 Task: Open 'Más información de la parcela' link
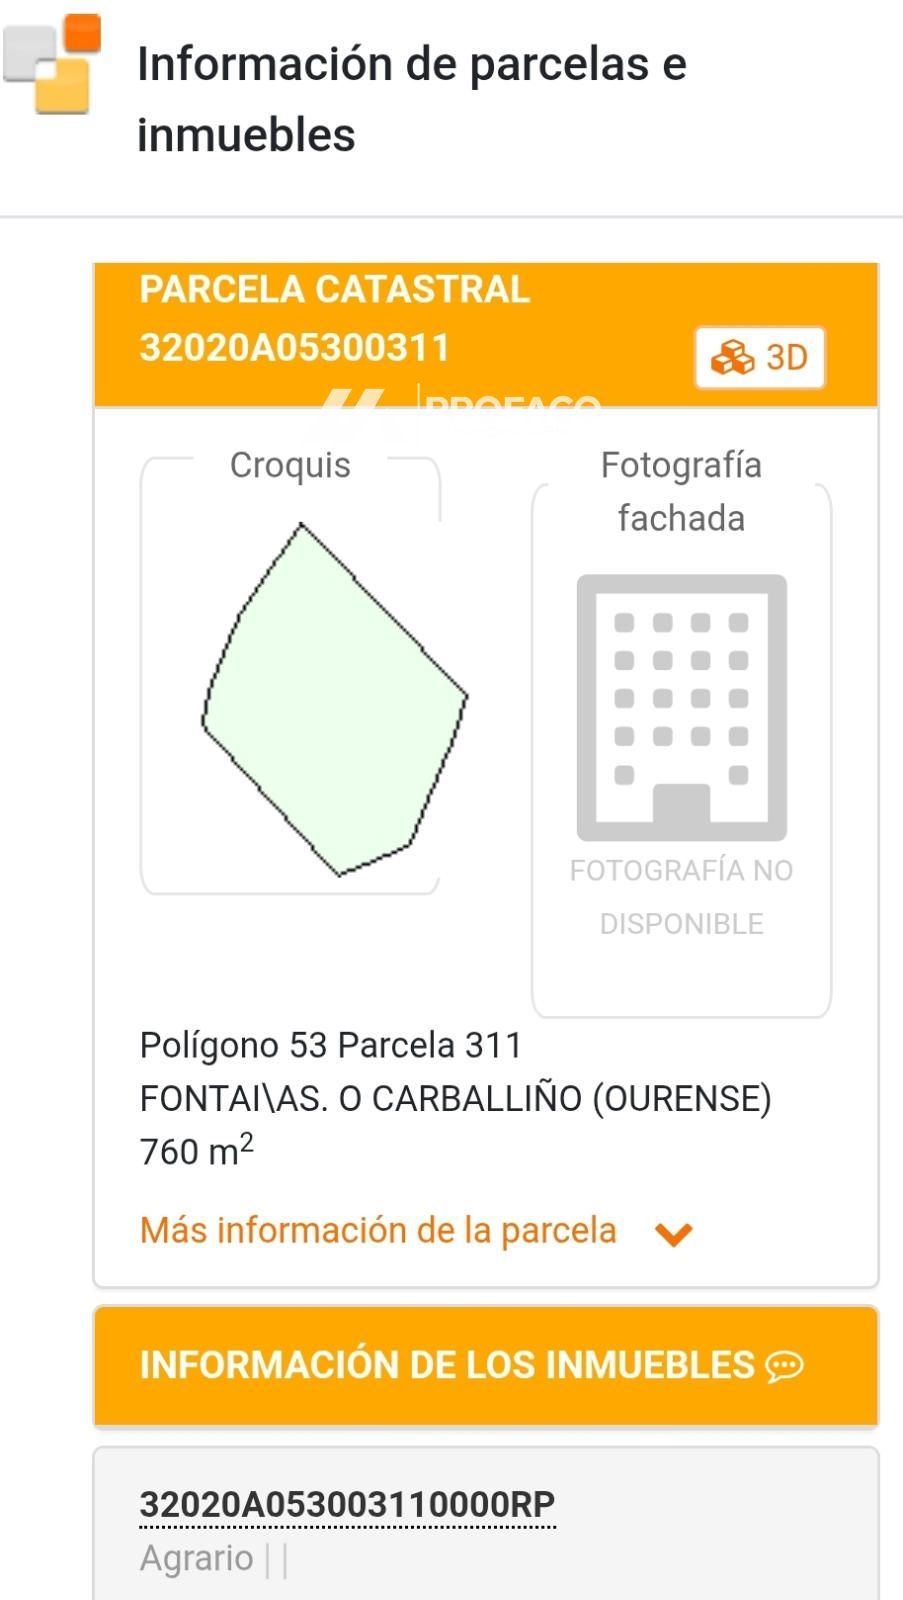click(x=378, y=1231)
